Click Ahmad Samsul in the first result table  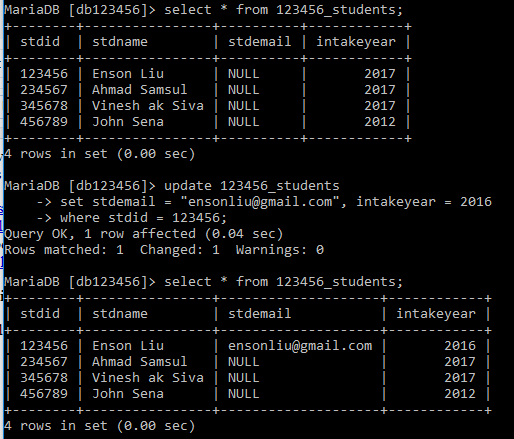140,90
